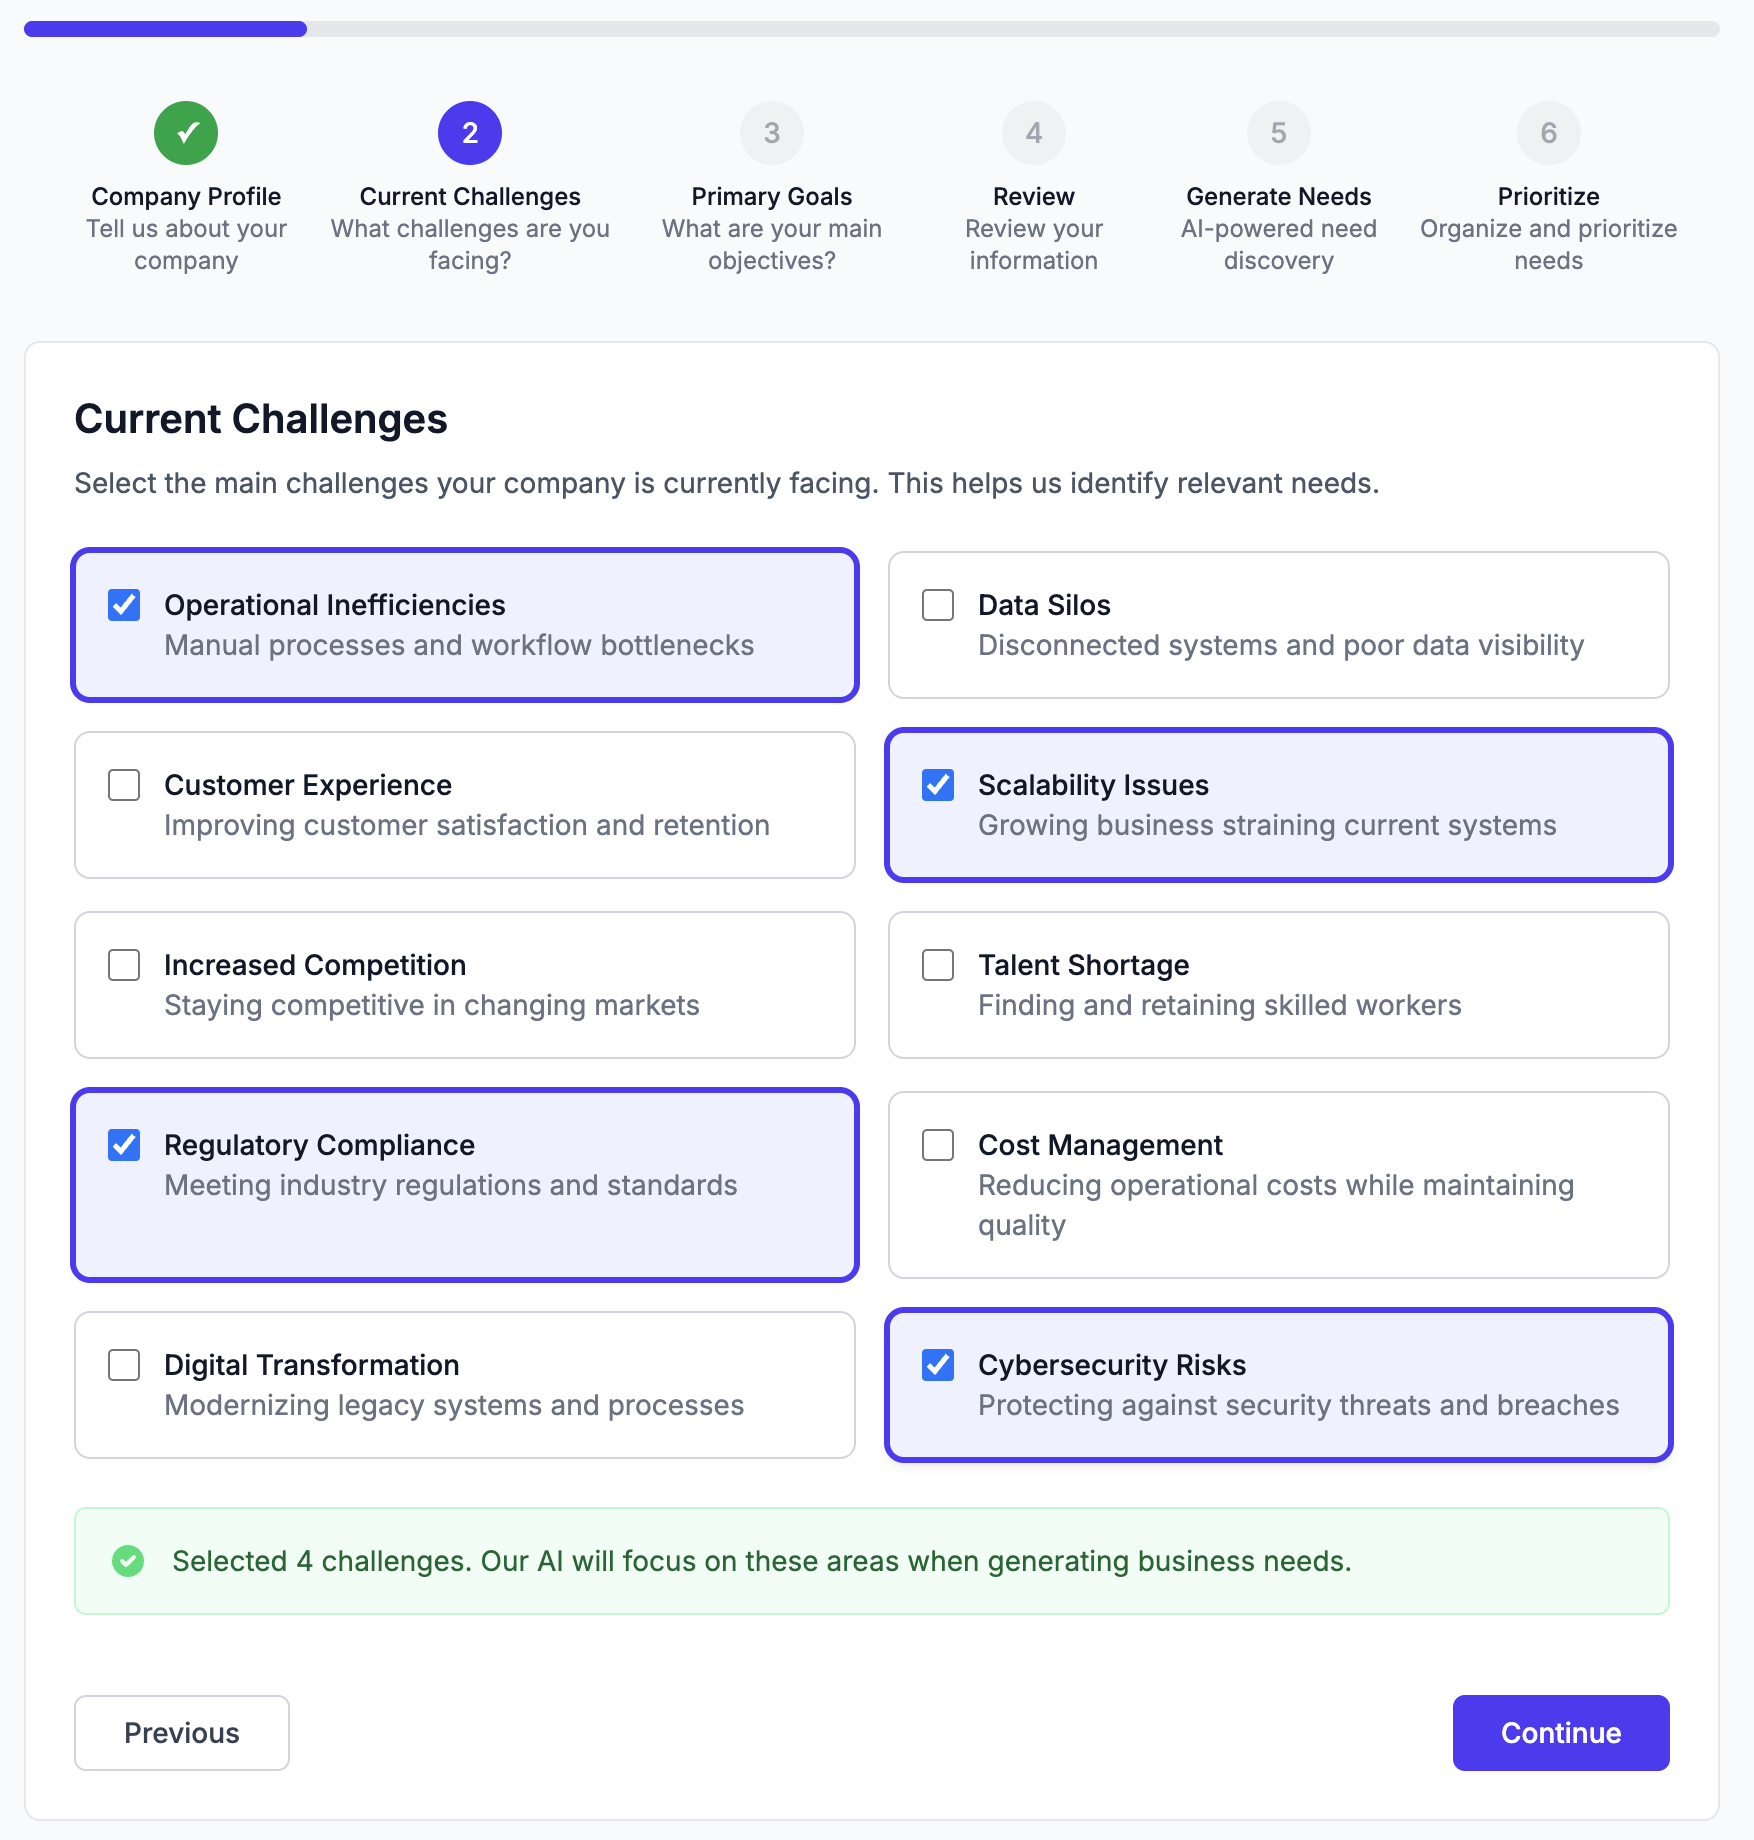This screenshot has height=1840, width=1754.
Task: Check the Customer Experience challenge
Action: pos(123,785)
